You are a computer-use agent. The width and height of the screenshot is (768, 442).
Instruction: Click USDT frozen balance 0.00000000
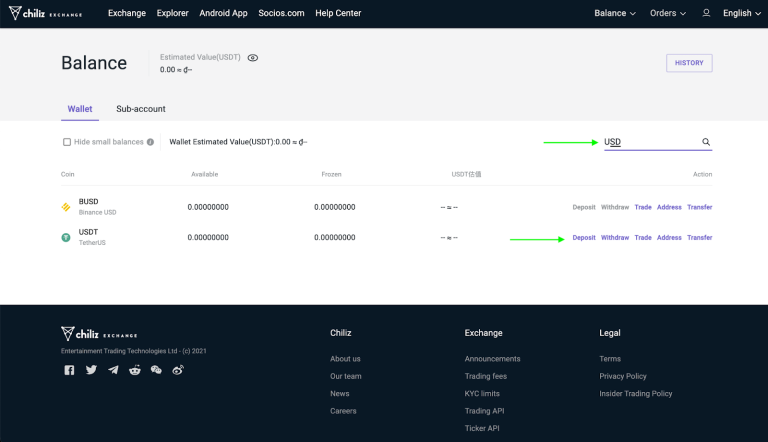pyautogui.click(x=335, y=238)
